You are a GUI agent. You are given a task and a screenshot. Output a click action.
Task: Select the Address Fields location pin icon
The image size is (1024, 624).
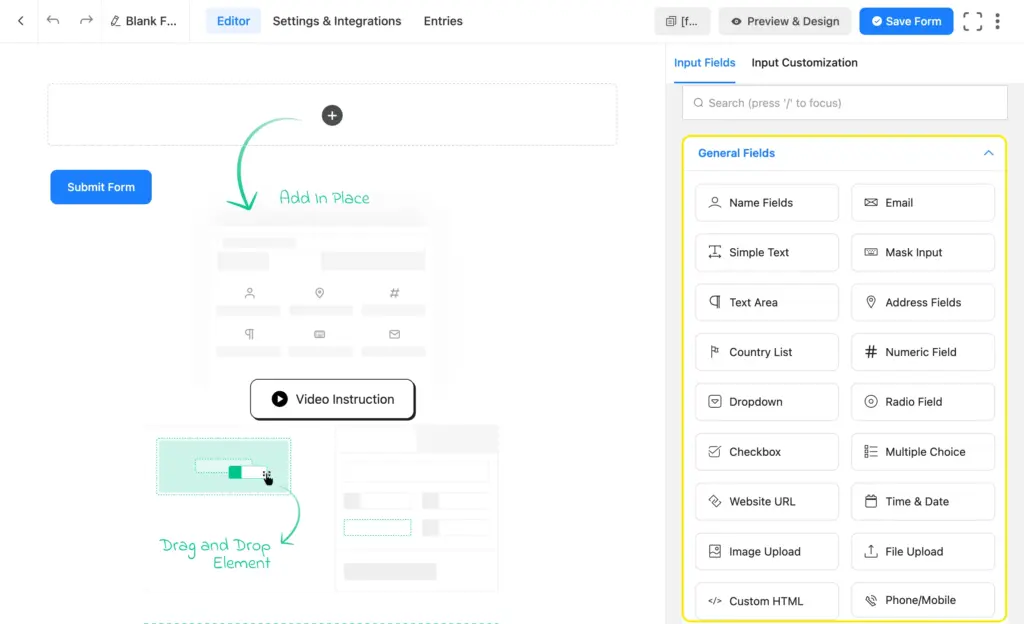pyautogui.click(x=869, y=302)
